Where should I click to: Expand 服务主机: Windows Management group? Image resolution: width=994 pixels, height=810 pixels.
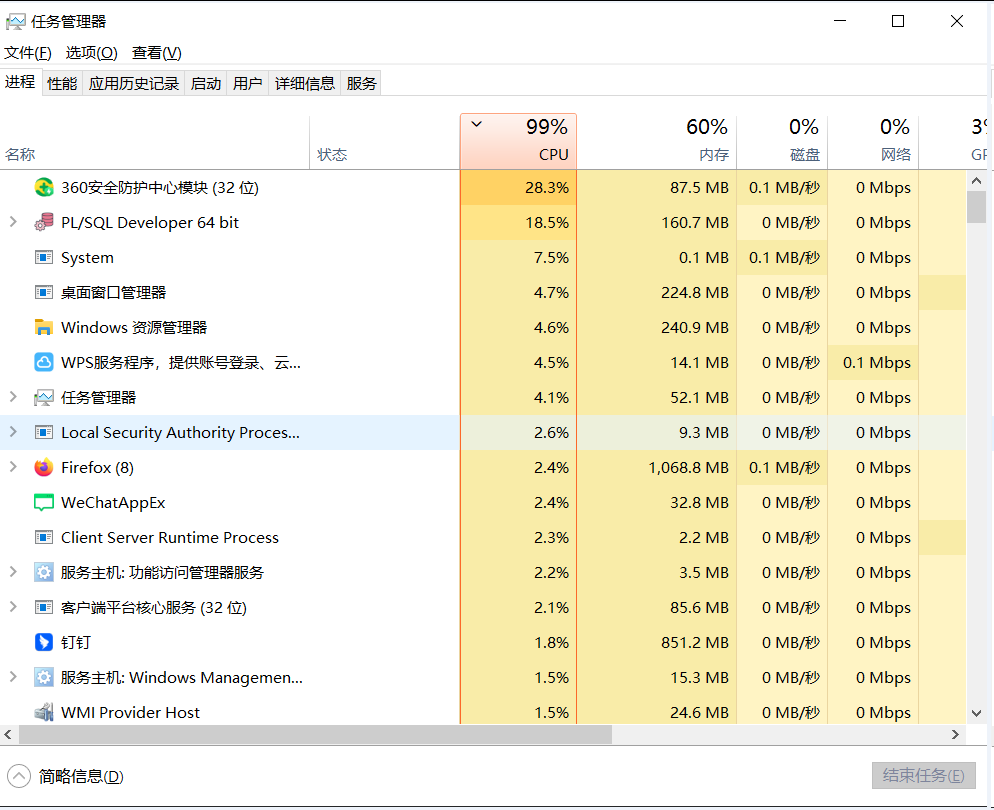pyautogui.click(x=13, y=677)
